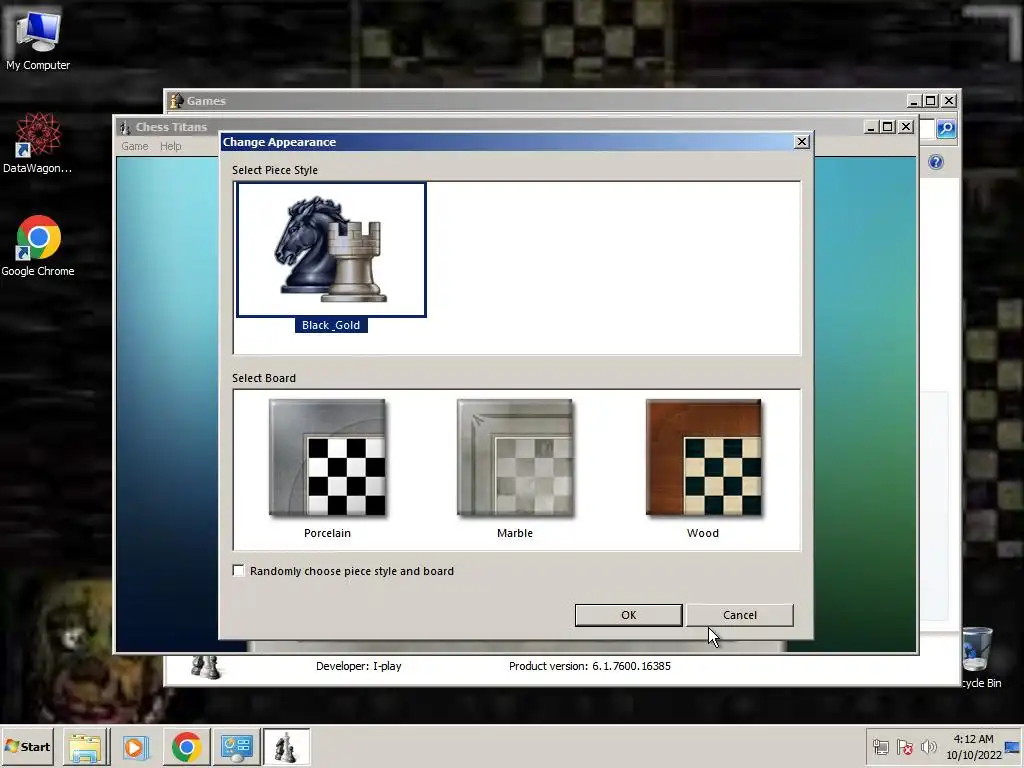Open Chrome from the taskbar

pyautogui.click(x=186, y=747)
